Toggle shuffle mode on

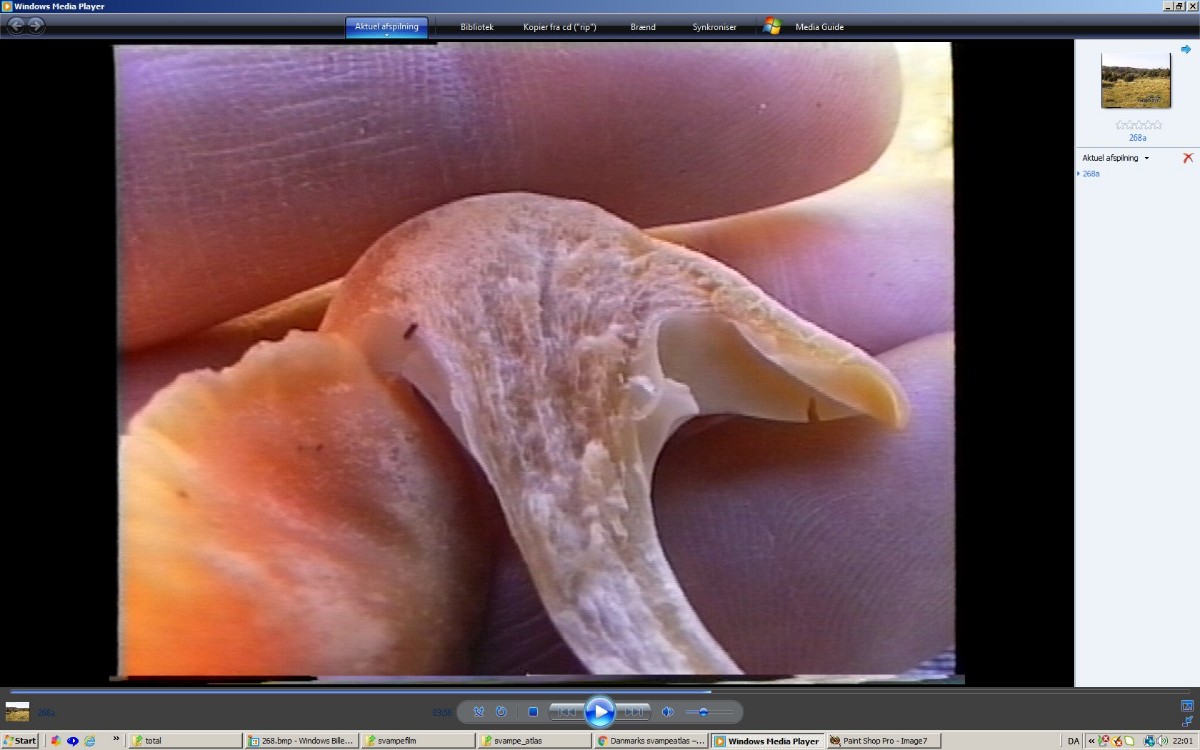[479, 712]
